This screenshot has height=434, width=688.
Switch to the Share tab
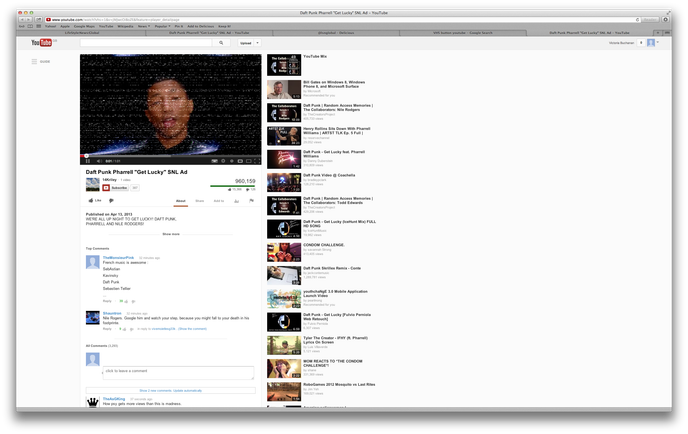tap(199, 201)
